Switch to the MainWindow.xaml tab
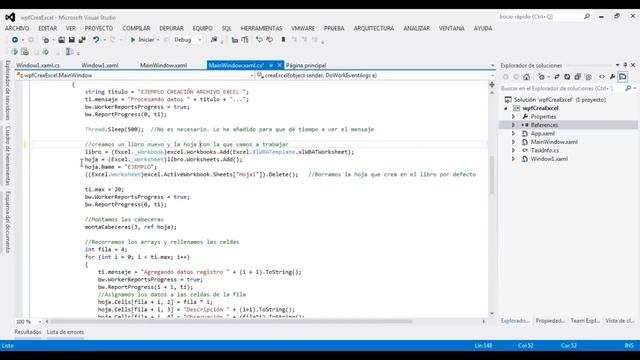This screenshot has width=640, height=360. (163, 65)
